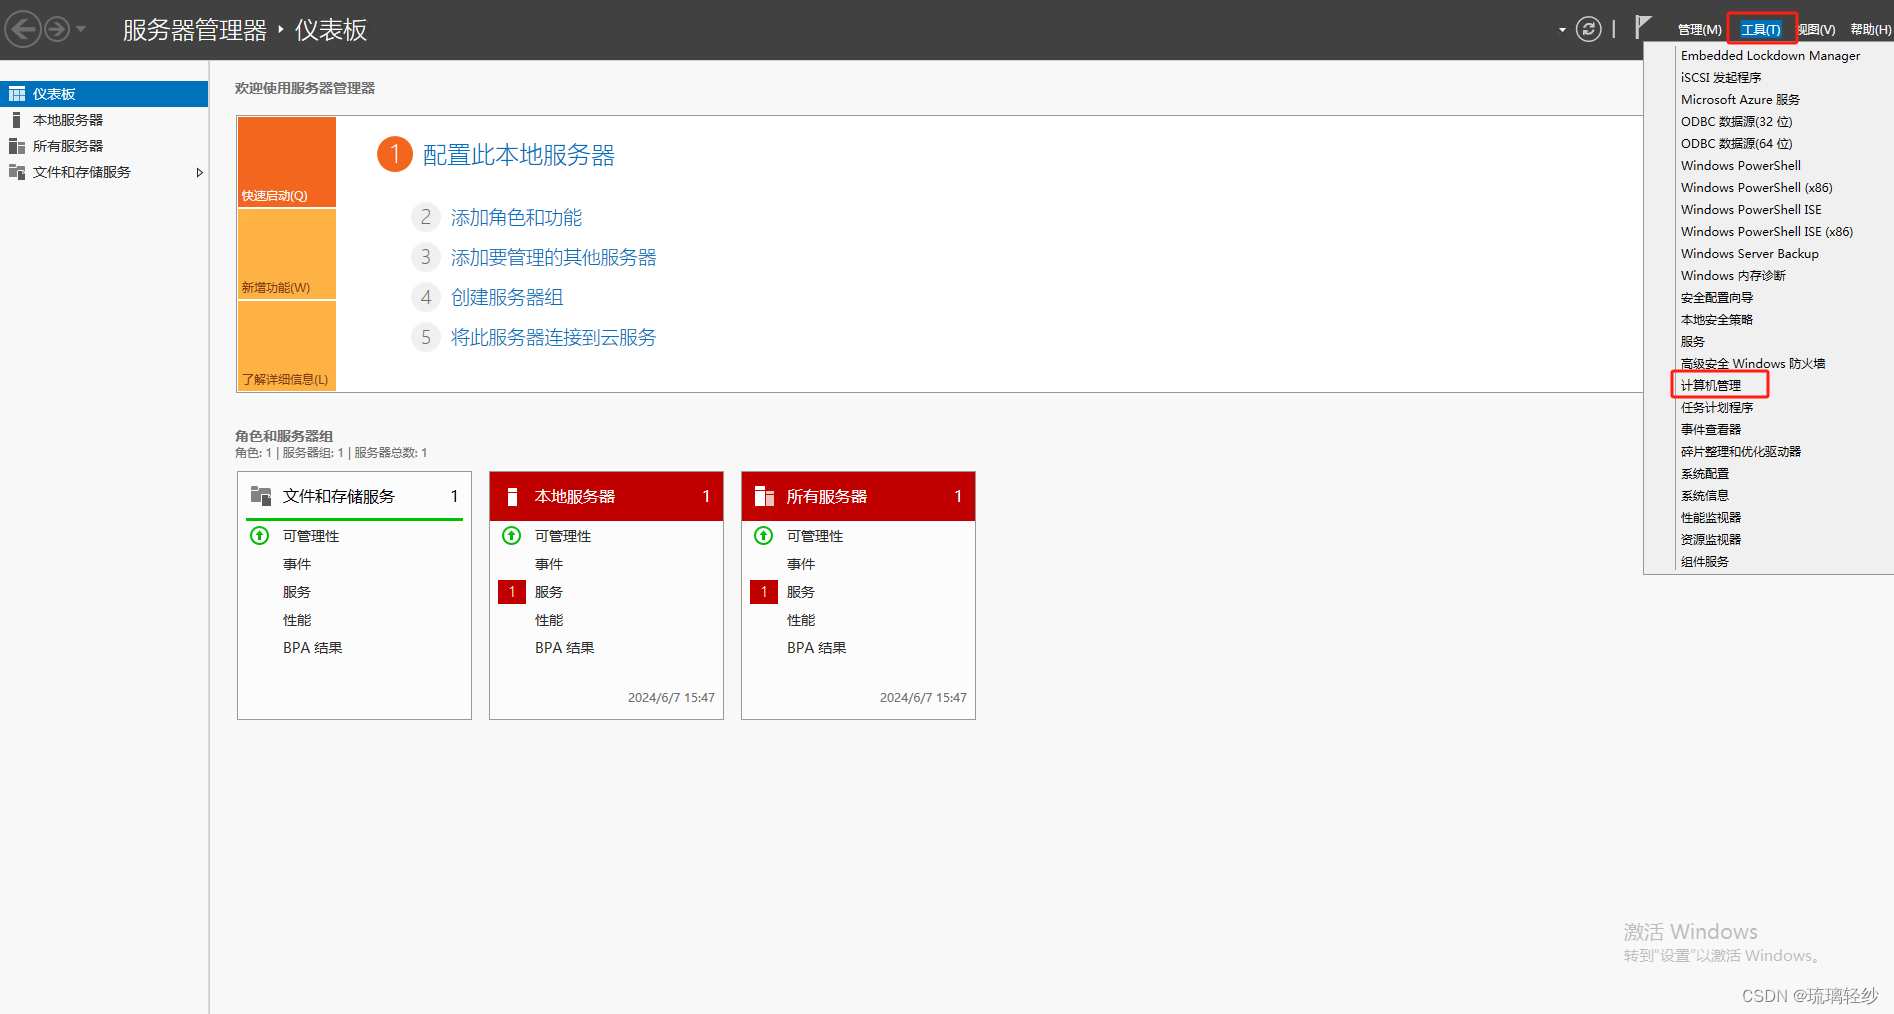Choose 任务计划程序 menu entry
The width and height of the screenshot is (1894, 1014).
(1717, 408)
